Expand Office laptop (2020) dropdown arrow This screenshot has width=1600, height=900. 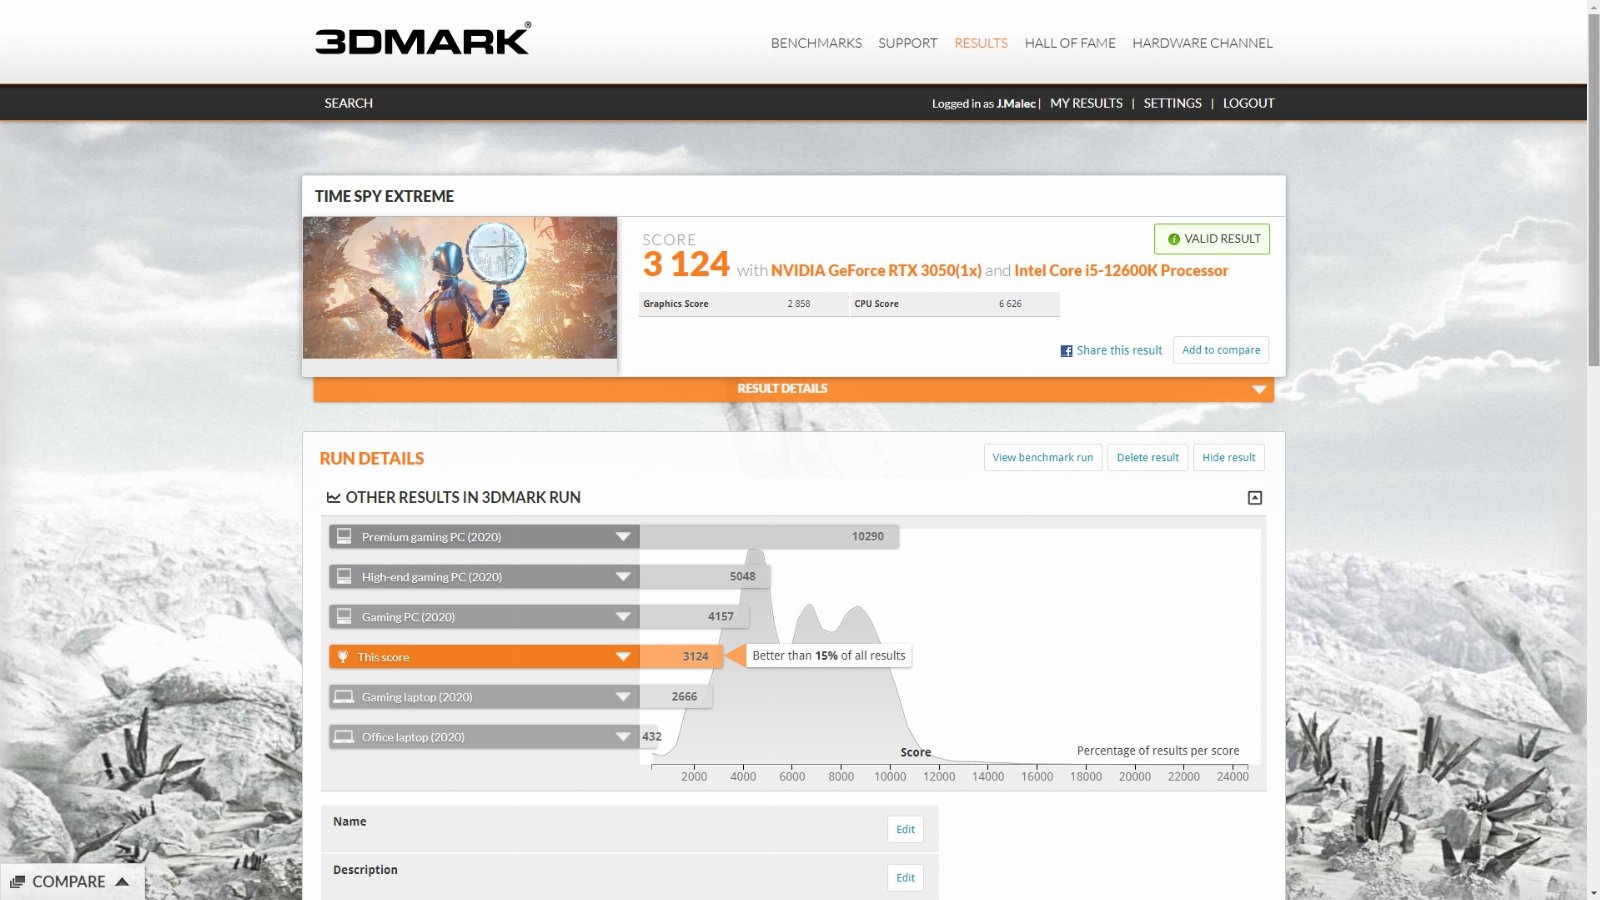click(x=623, y=737)
